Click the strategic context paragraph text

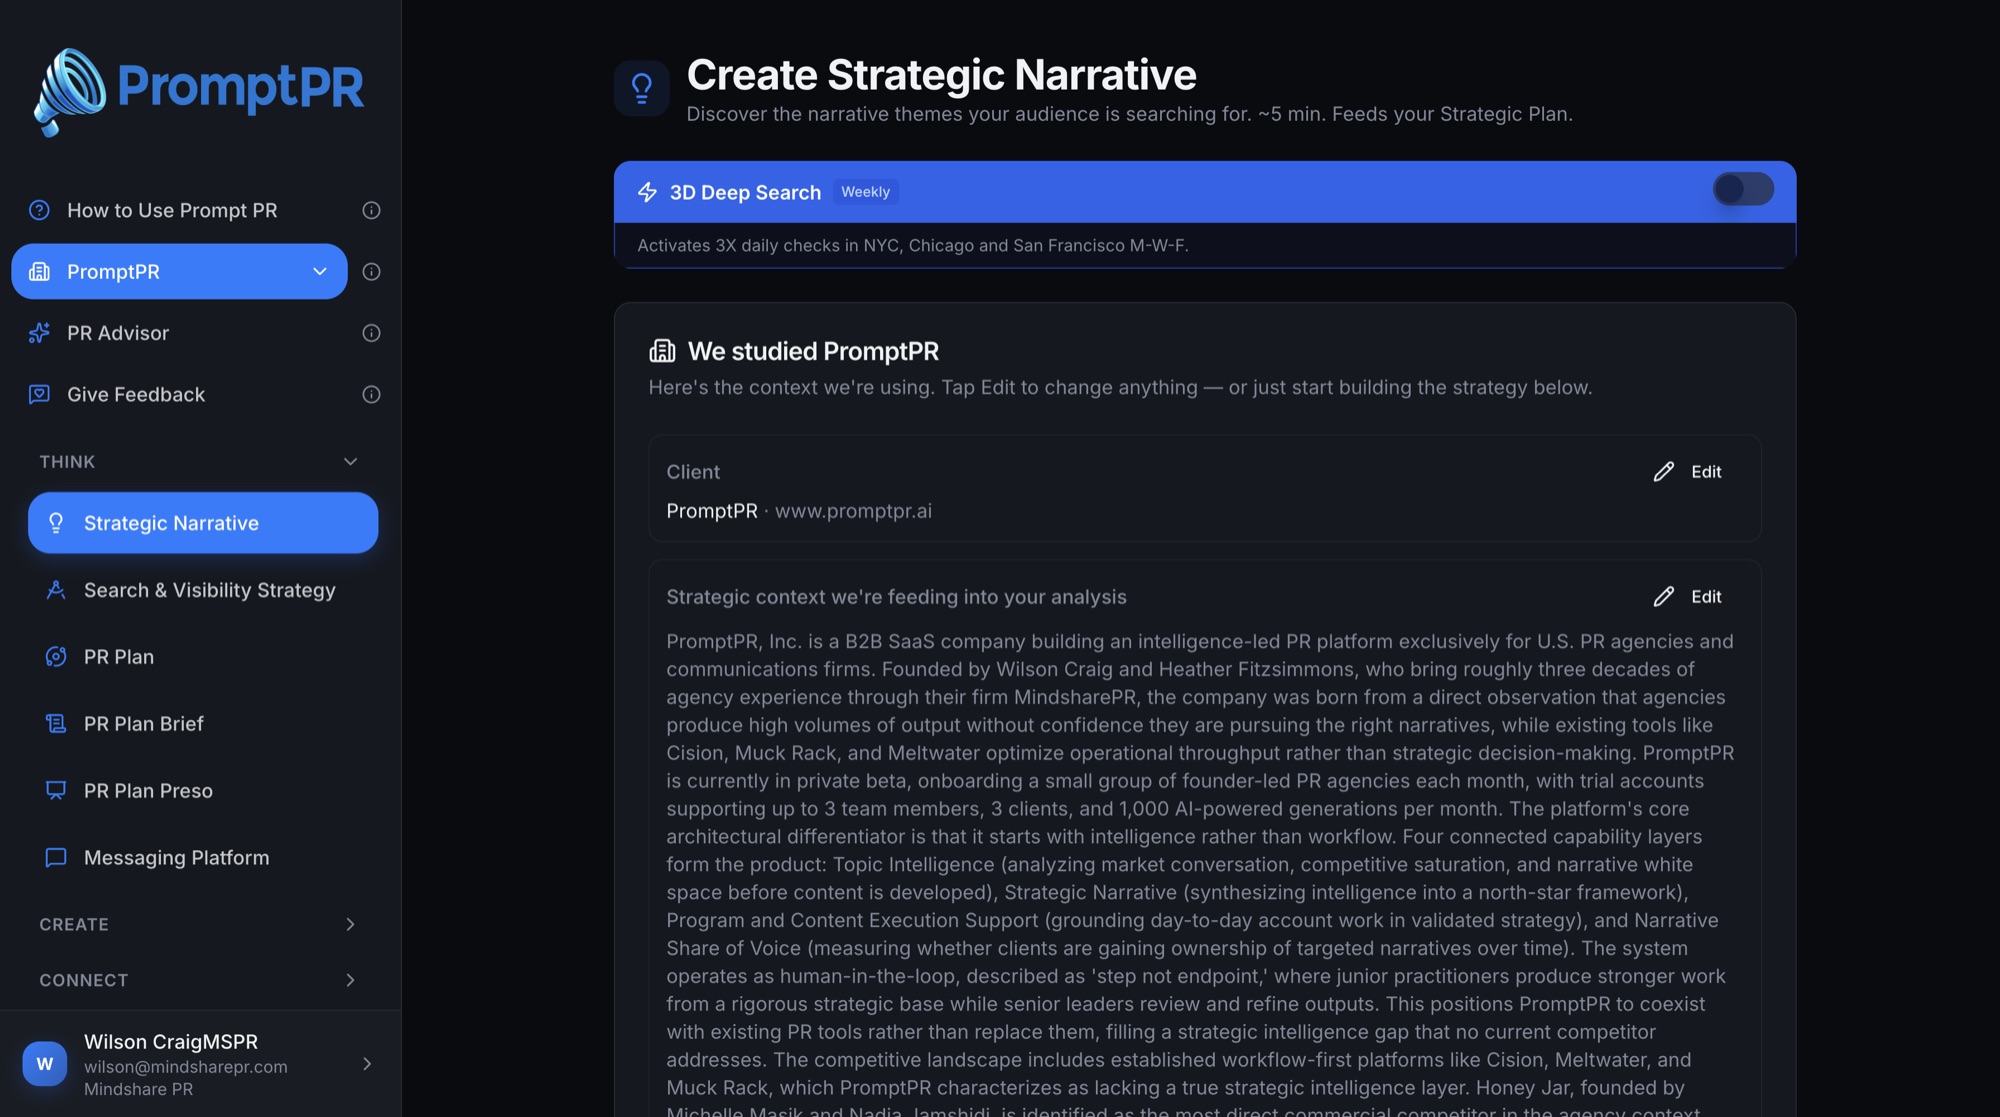(x=1201, y=872)
